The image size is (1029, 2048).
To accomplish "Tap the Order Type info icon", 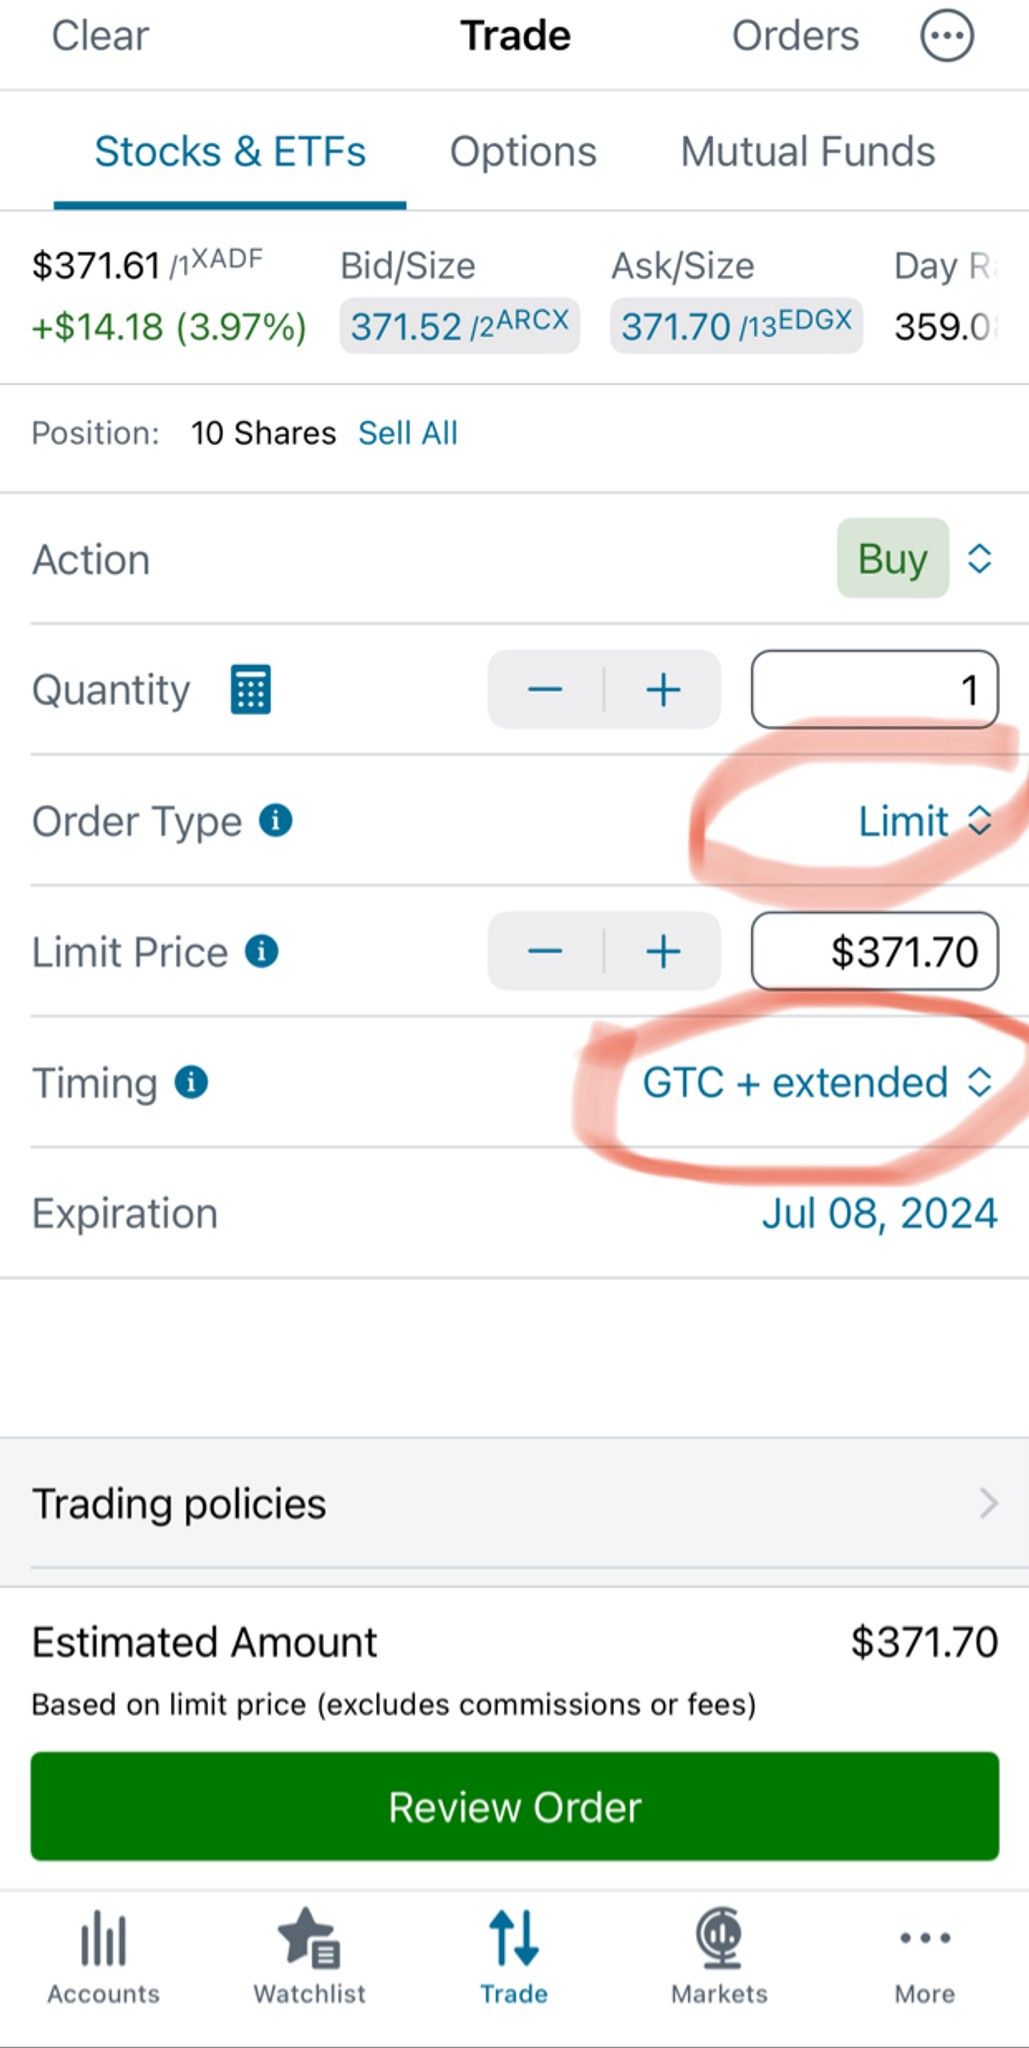I will pyautogui.click(x=276, y=821).
